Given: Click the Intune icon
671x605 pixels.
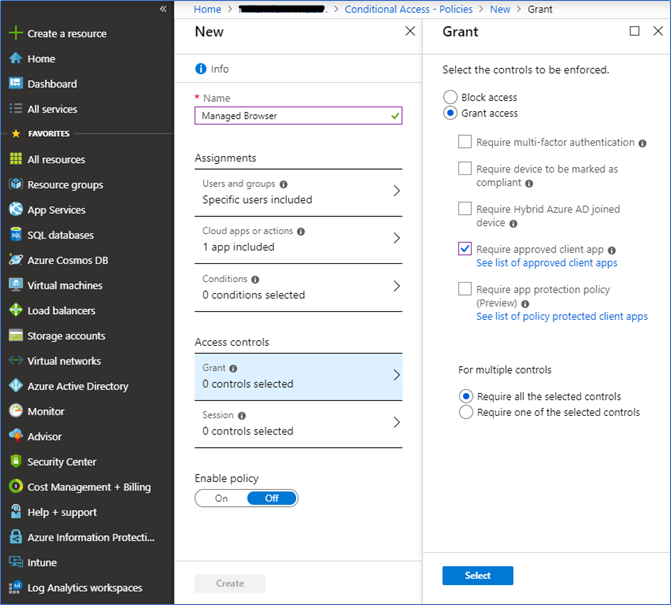Looking at the screenshot, I should click(x=16, y=562).
